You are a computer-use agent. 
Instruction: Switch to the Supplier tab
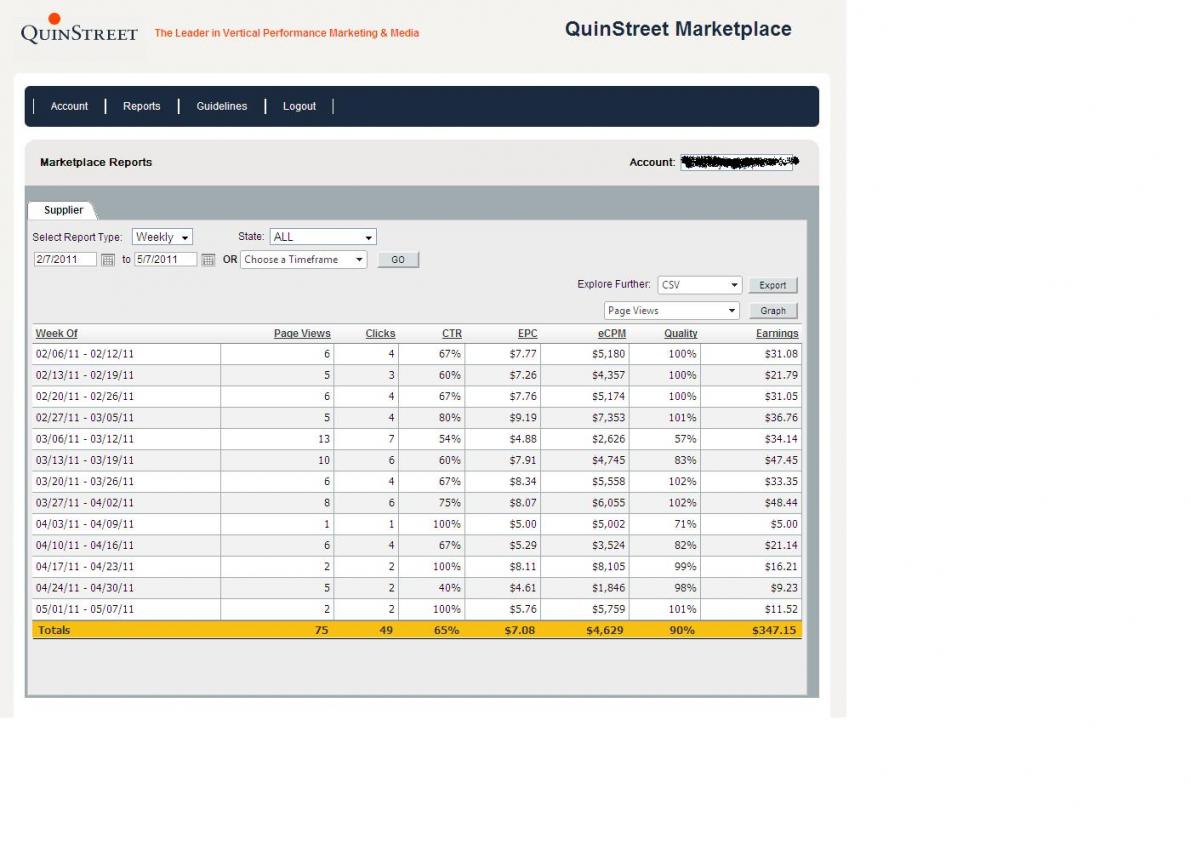(63, 210)
